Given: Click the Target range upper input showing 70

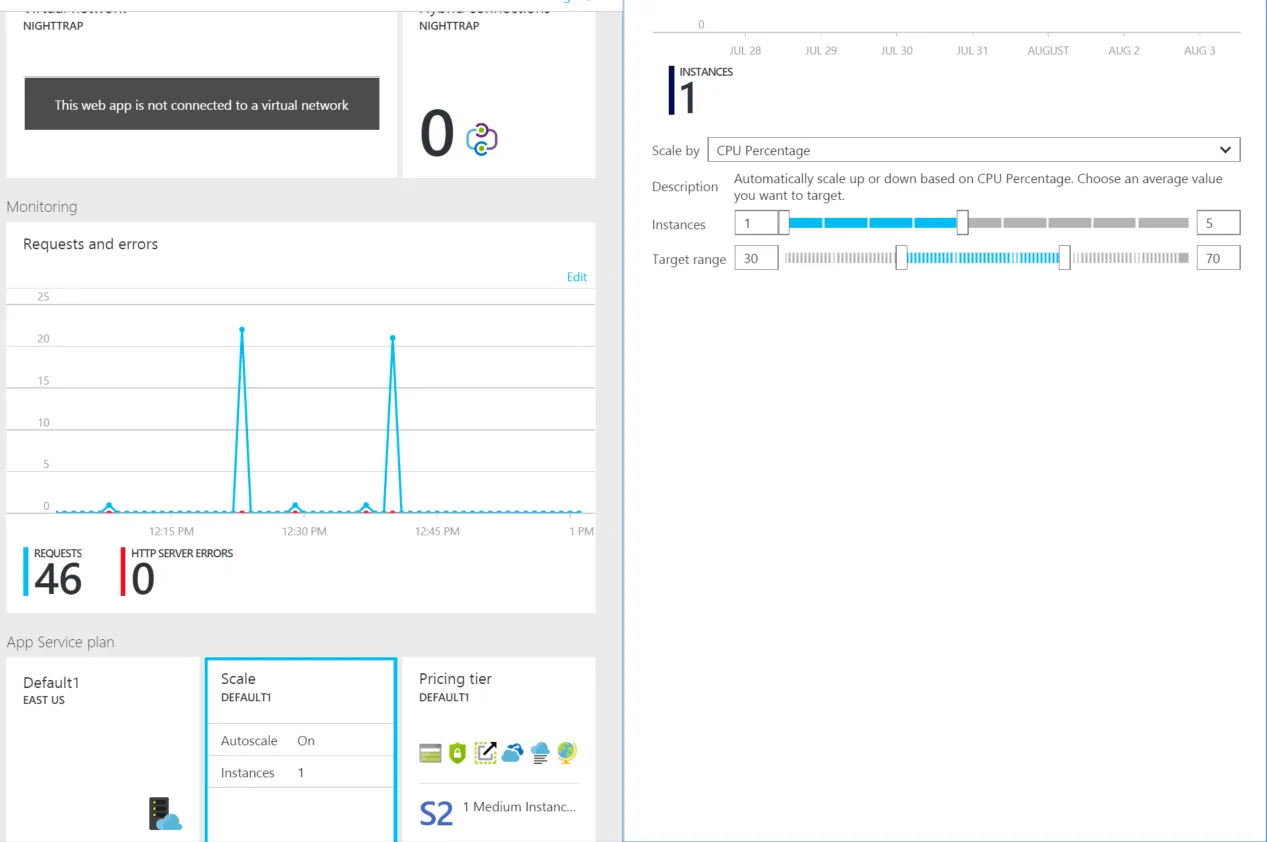Looking at the screenshot, I should [x=1218, y=258].
